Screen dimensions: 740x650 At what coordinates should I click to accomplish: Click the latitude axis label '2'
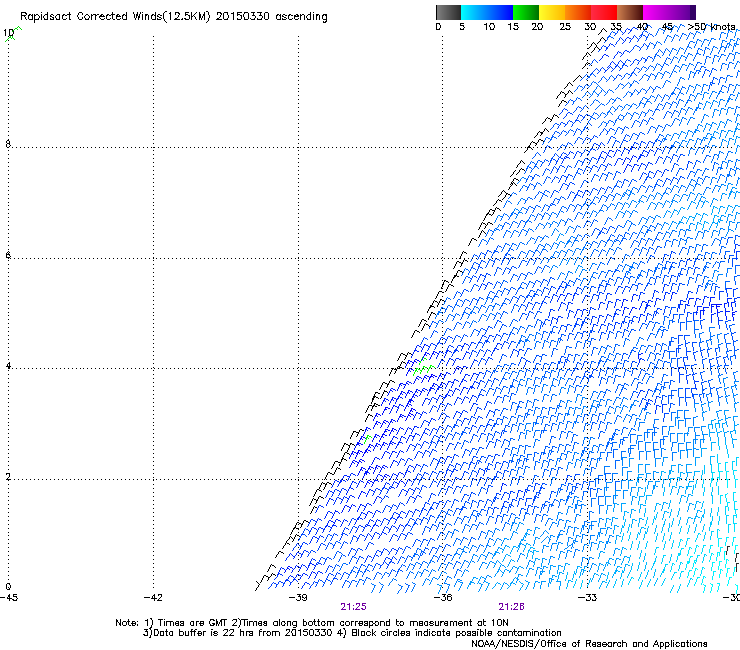click(8, 477)
